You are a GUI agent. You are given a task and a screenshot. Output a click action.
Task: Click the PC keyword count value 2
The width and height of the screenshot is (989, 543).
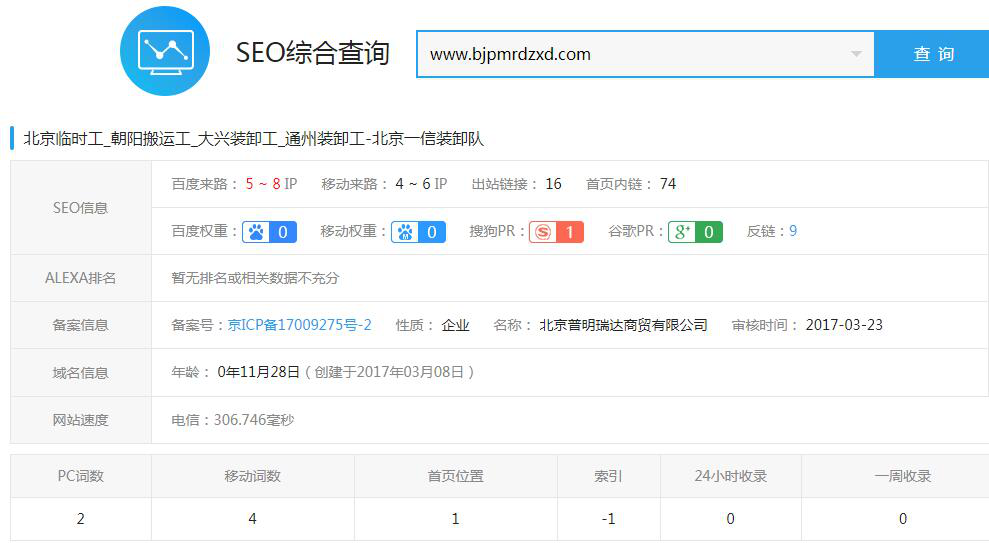click(x=81, y=518)
